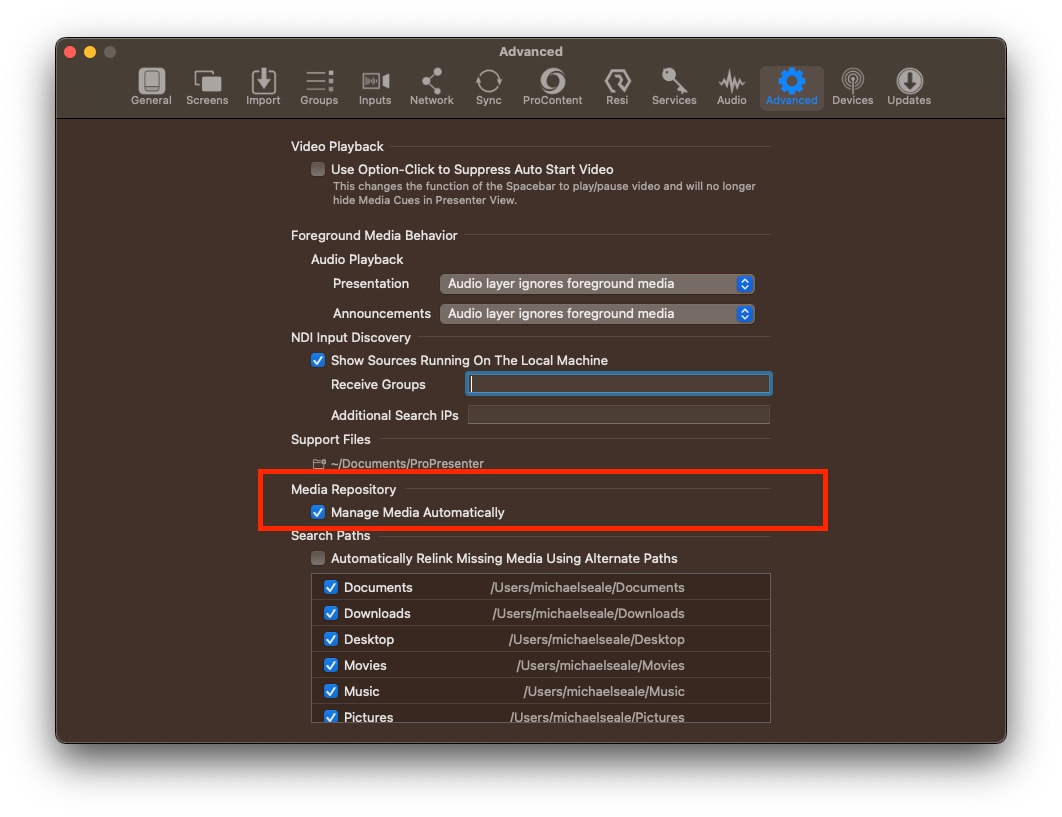Click the ~/Documents/ProPresenter support path
The height and width of the screenshot is (817, 1062).
(407, 464)
